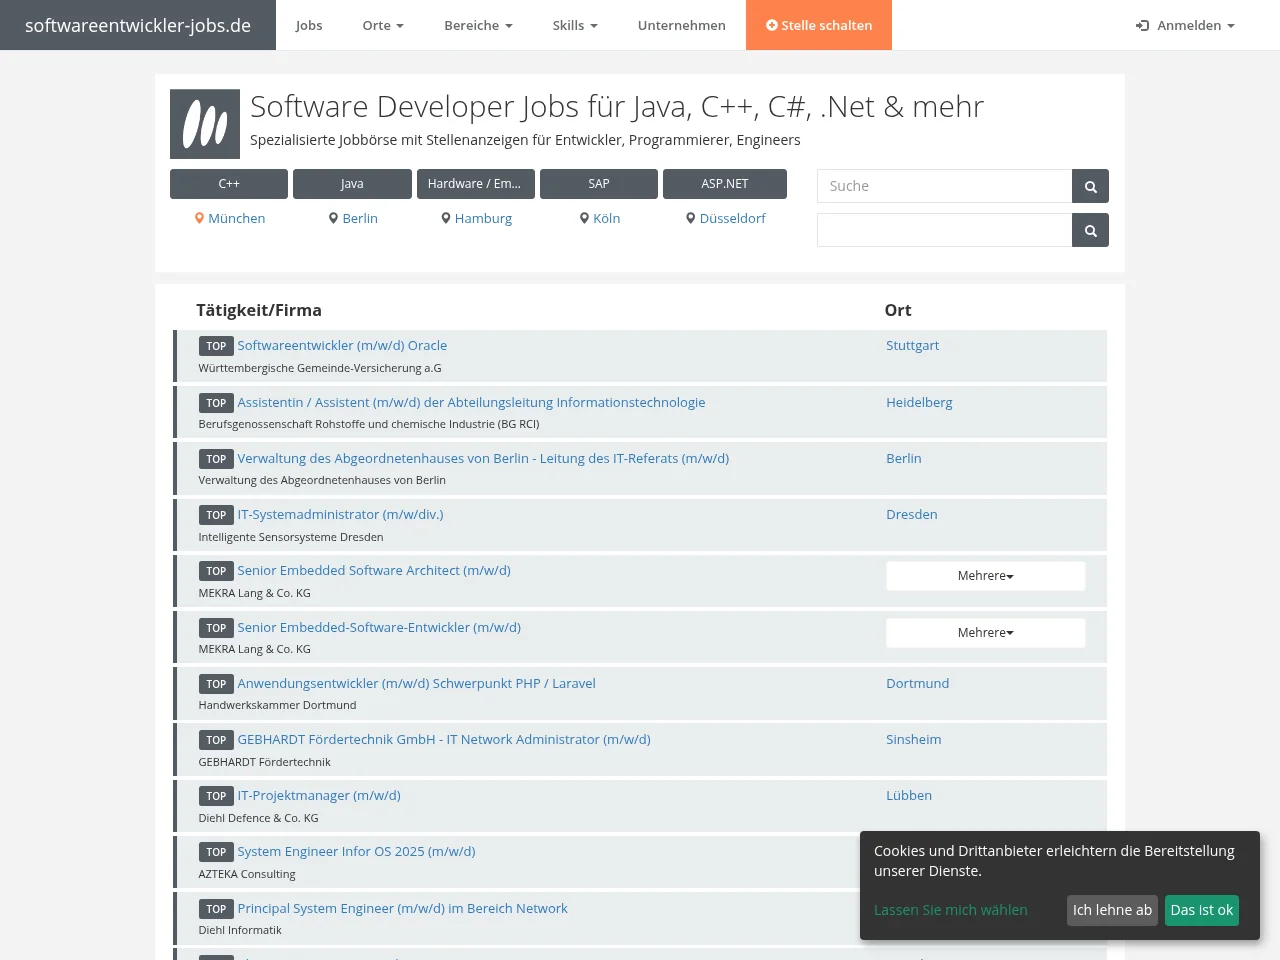1280x960 pixels.
Task: Open the System Engineer Infor OS 2025 job
Action: coord(356,851)
